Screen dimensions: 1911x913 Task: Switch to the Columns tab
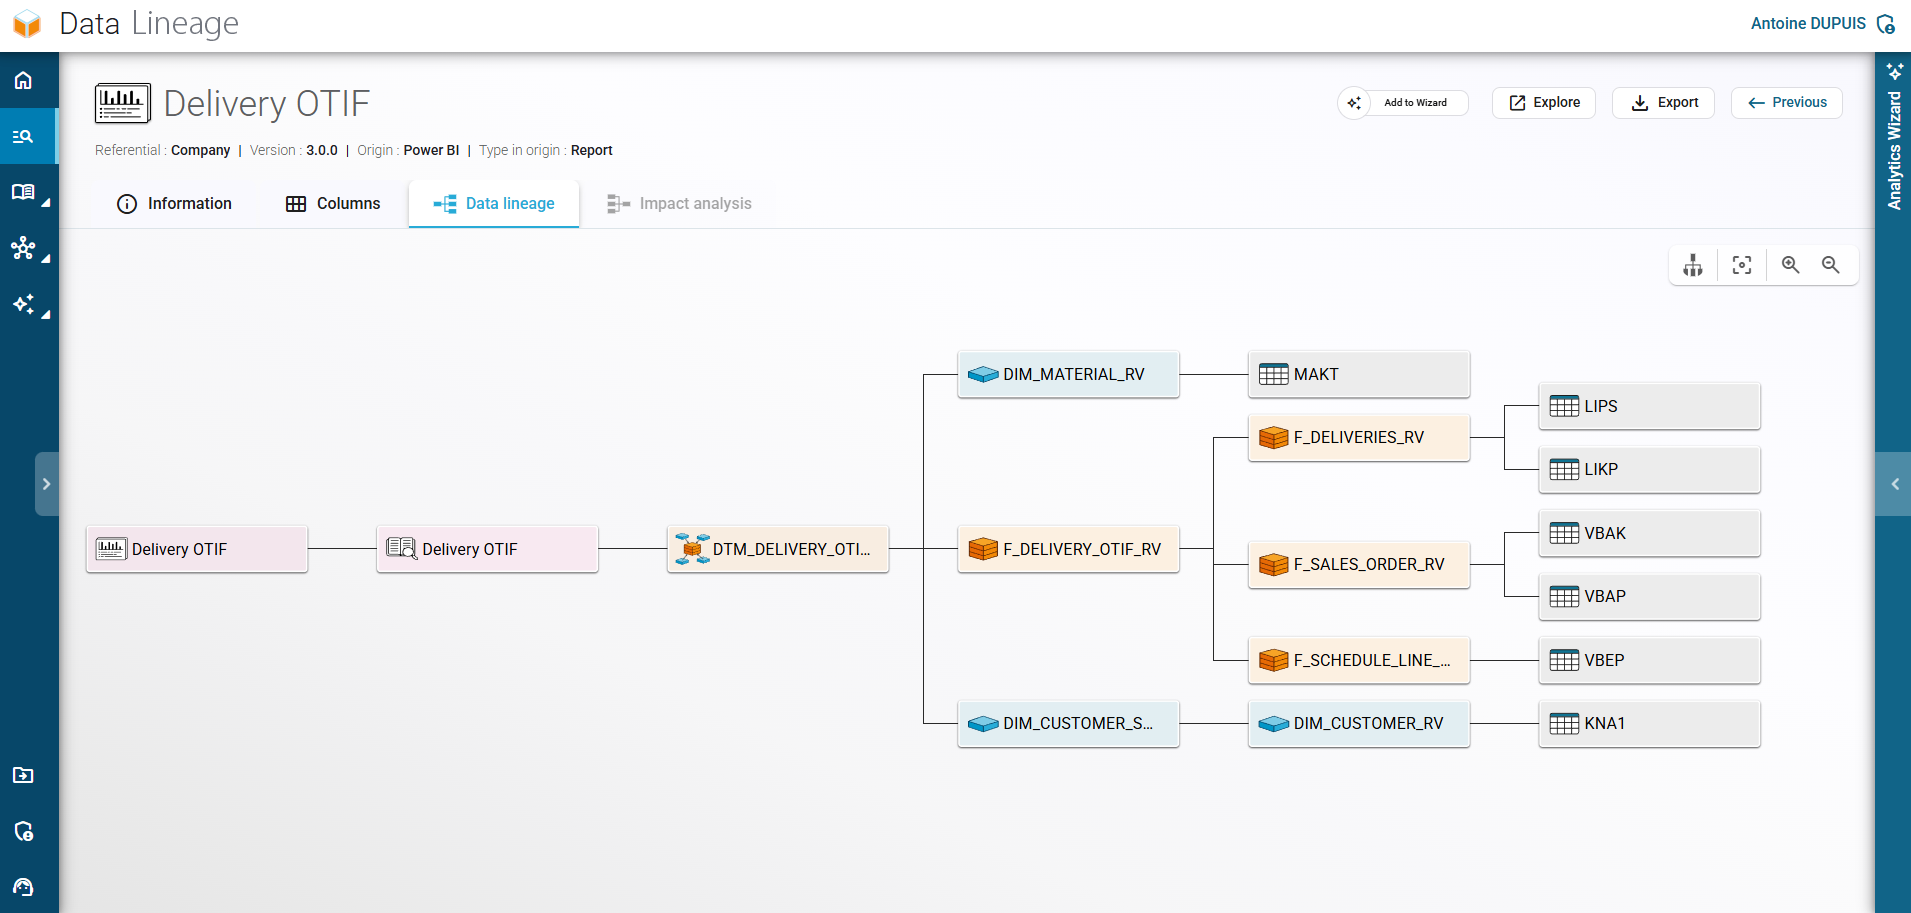(333, 204)
